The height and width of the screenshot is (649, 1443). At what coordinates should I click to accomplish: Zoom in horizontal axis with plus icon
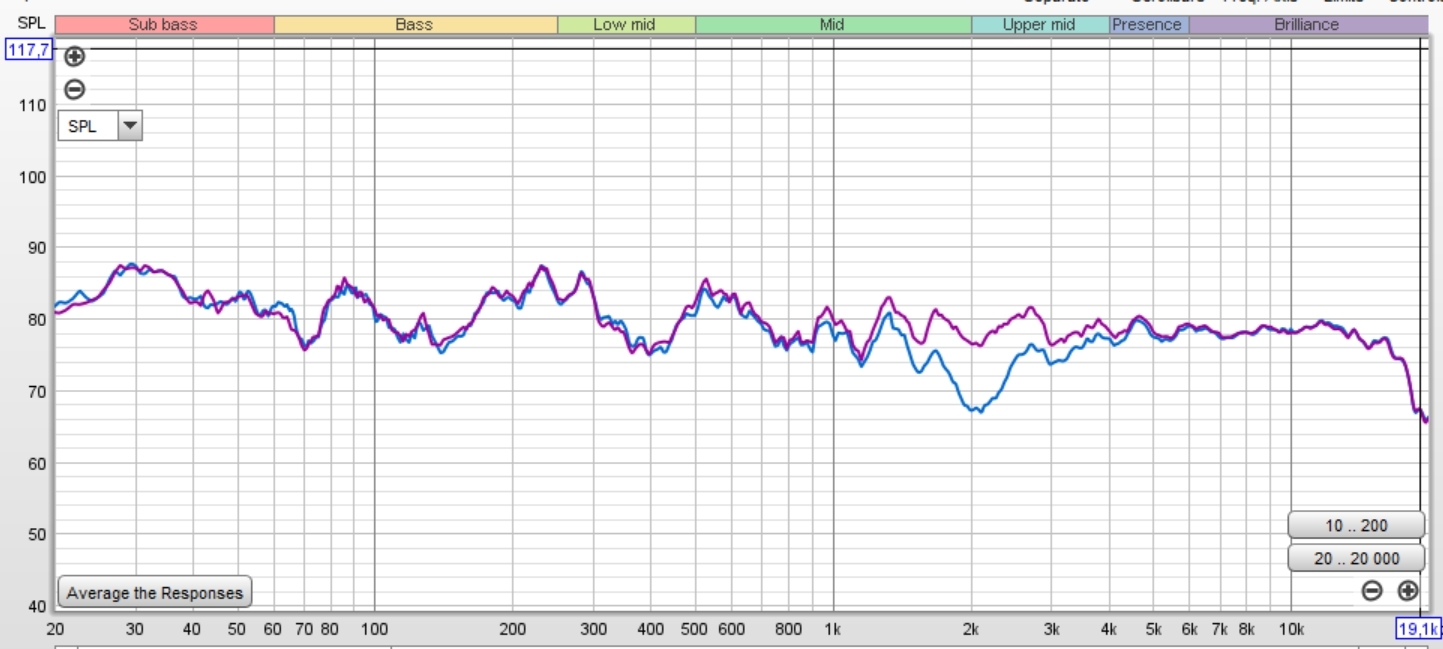[1408, 591]
